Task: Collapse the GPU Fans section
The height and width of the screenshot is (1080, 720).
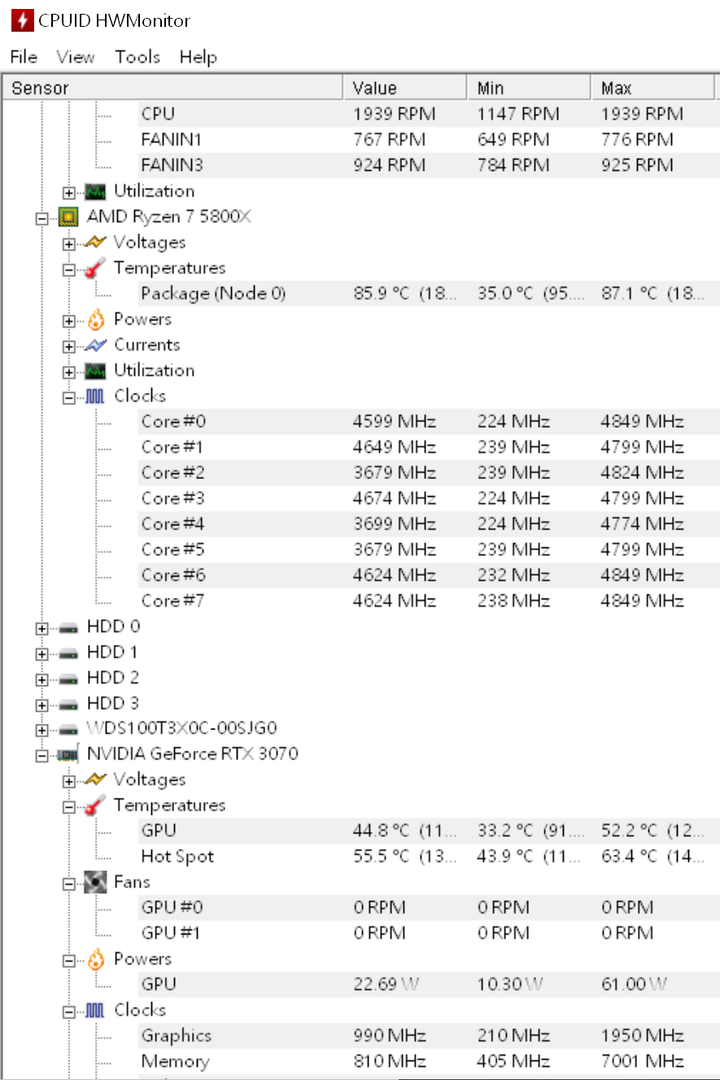Action: coord(69,884)
